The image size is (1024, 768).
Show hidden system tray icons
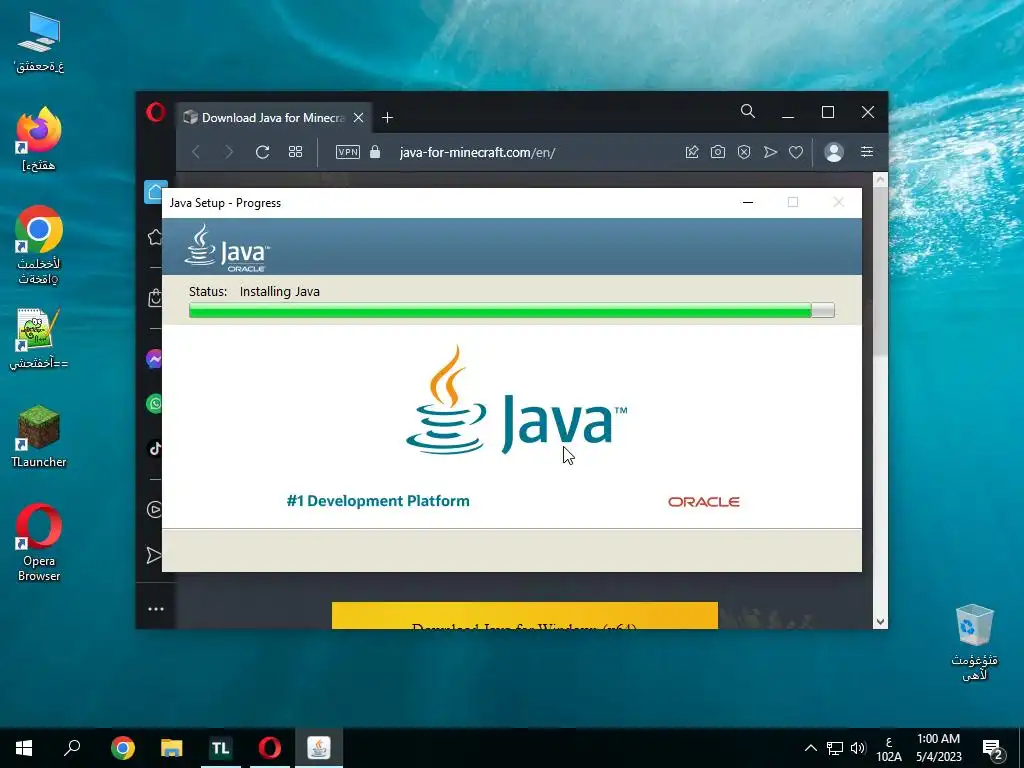pyautogui.click(x=810, y=748)
